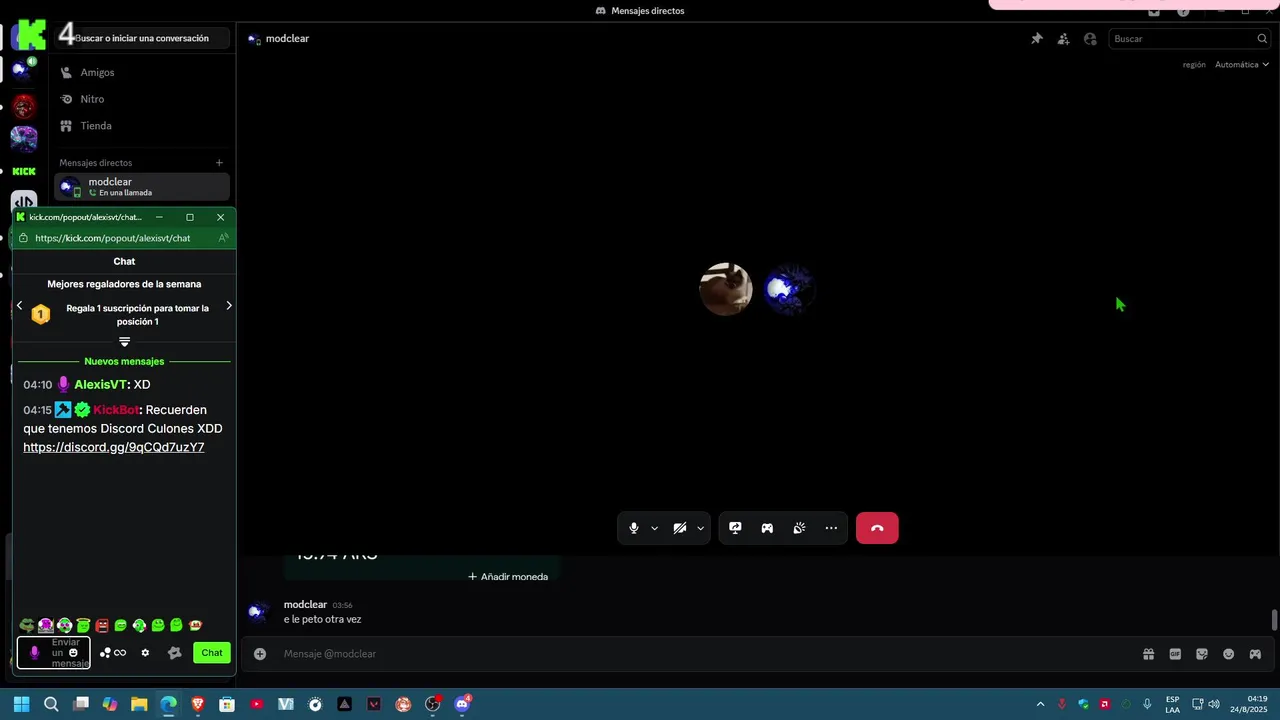
Task: Open the Discord invite link in Kick chat
Action: click(x=113, y=447)
